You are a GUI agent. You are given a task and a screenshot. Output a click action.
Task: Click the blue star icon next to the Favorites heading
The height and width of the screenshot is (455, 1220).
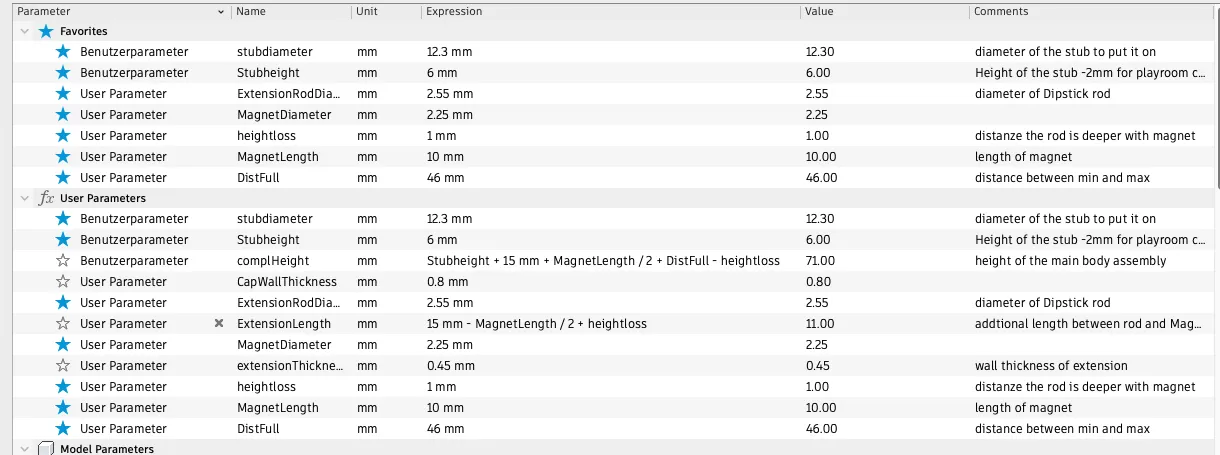pos(45,31)
